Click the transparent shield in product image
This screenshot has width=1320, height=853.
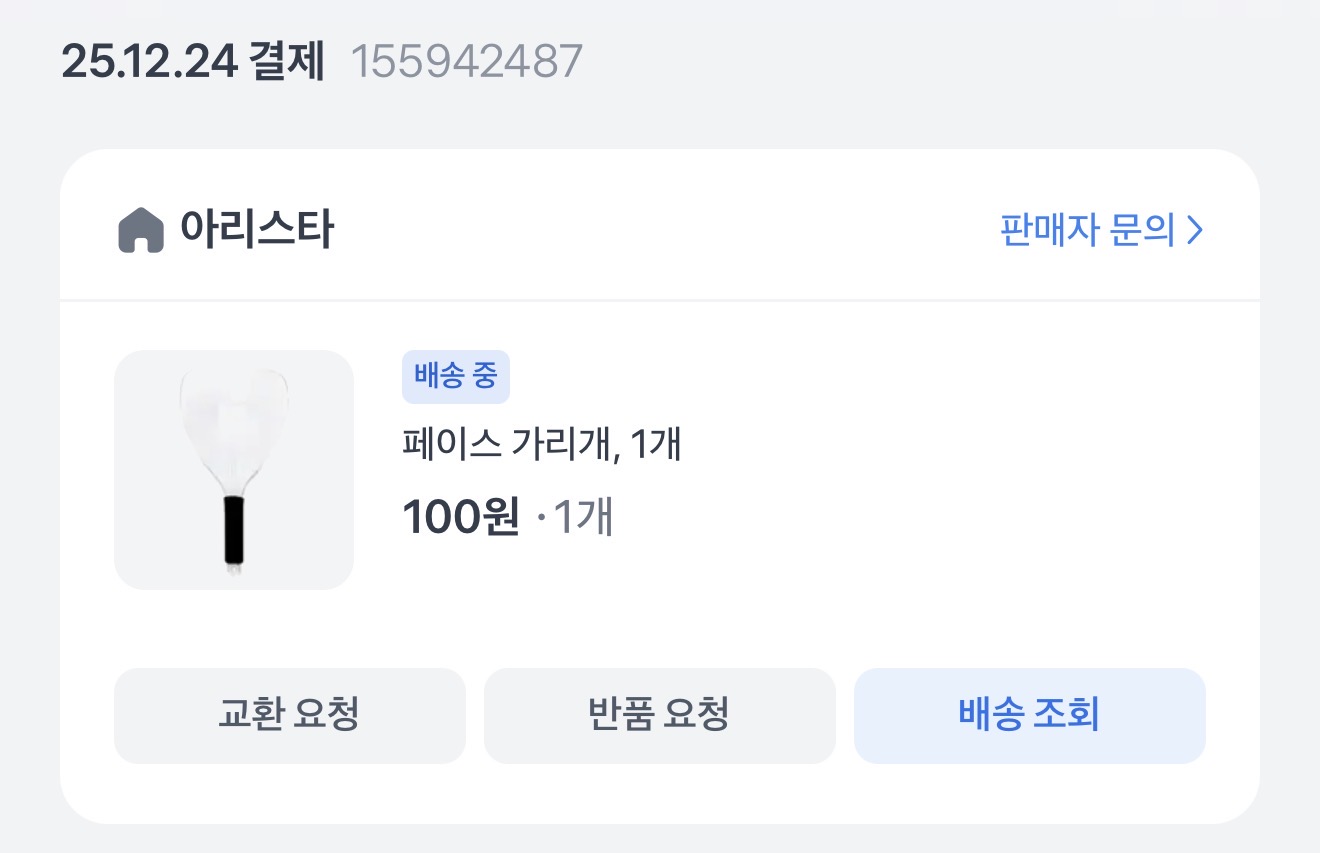232,420
